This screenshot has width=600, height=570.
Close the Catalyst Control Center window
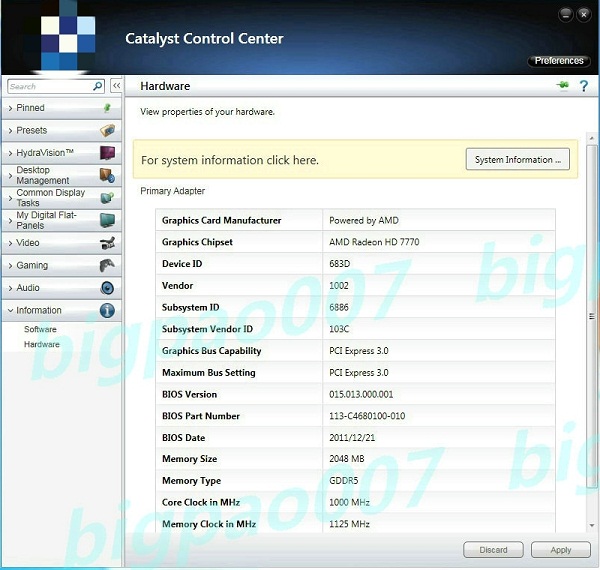[584, 15]
